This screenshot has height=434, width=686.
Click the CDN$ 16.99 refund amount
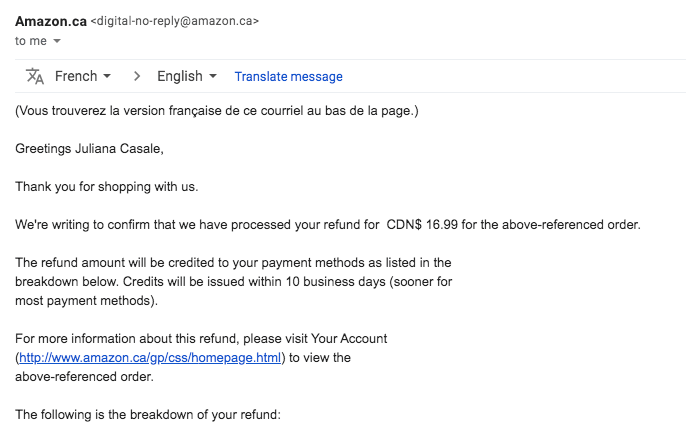coord(422,225)
